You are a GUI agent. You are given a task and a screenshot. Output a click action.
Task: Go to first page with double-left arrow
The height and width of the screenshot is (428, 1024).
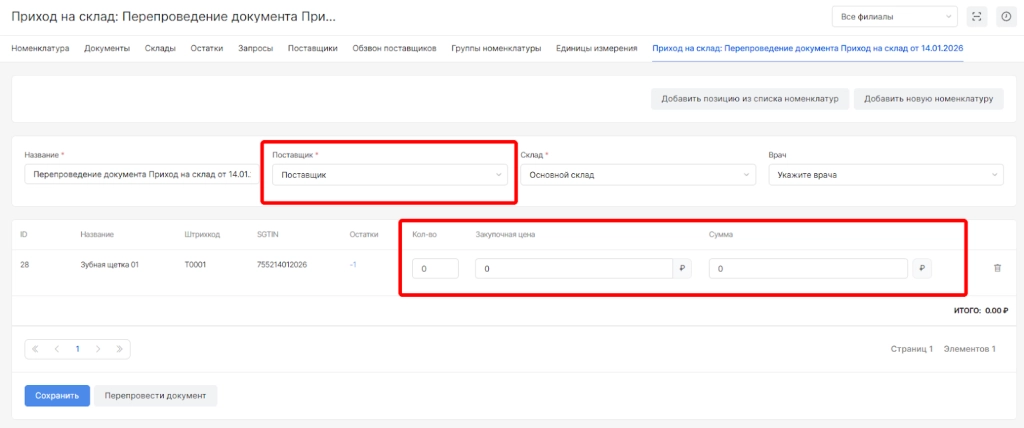pyautogui.click(x=35, y=349)
